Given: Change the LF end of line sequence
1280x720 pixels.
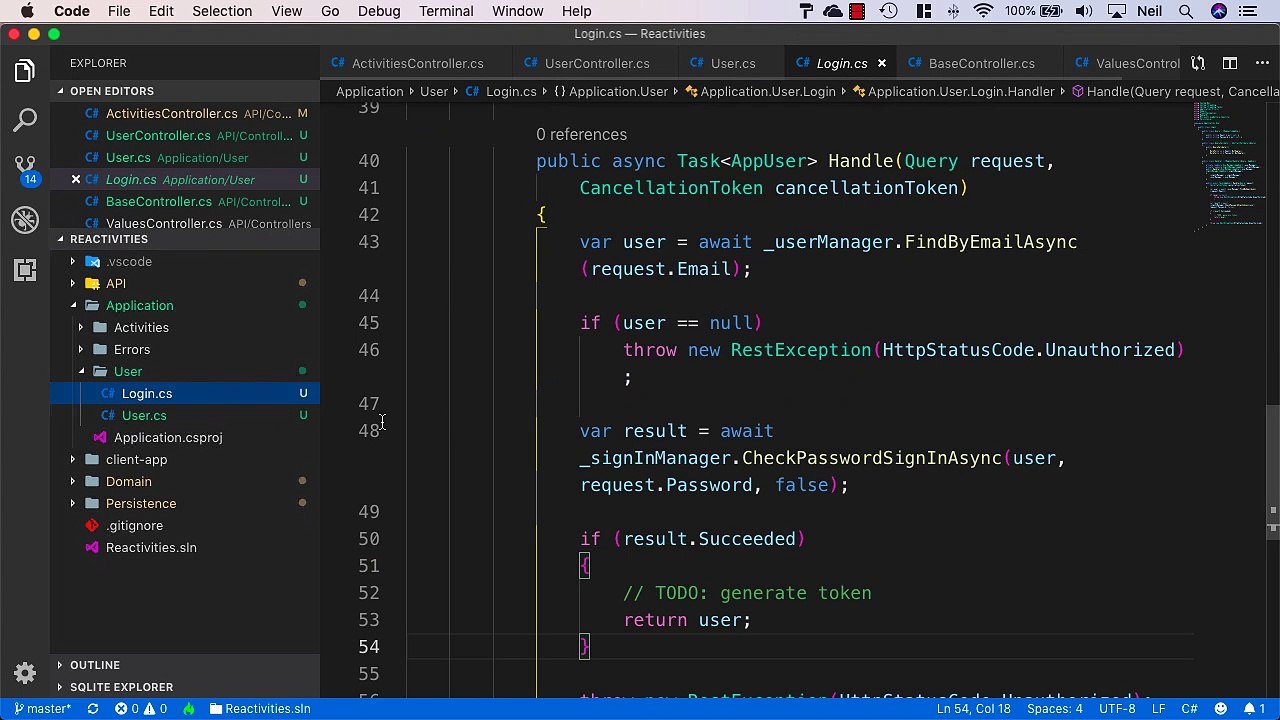Looking at the screenshot, I should click(x=1159, y=709).
